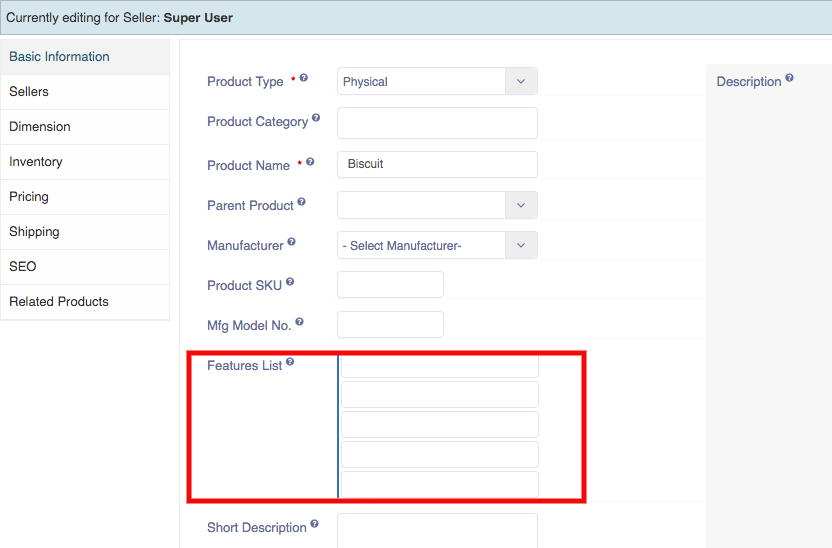Click help icon beside Short Description
832x548 pixels.
click(314, 524)
